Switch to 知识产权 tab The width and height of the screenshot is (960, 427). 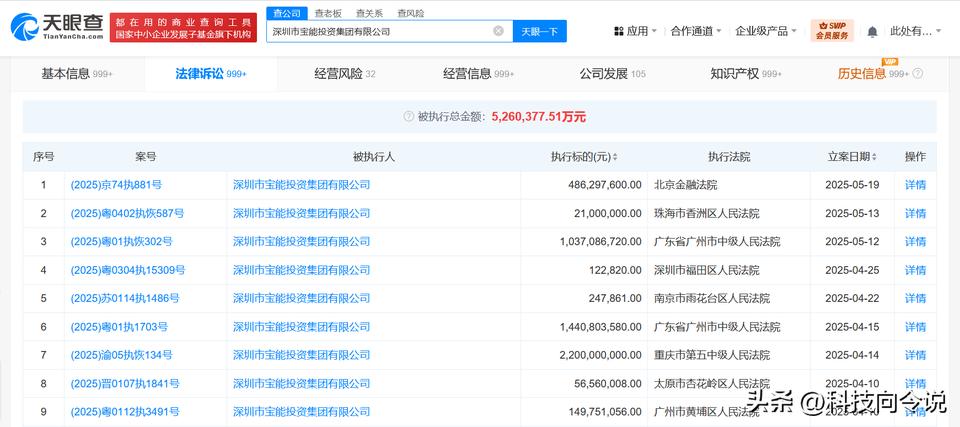point(746,74)
